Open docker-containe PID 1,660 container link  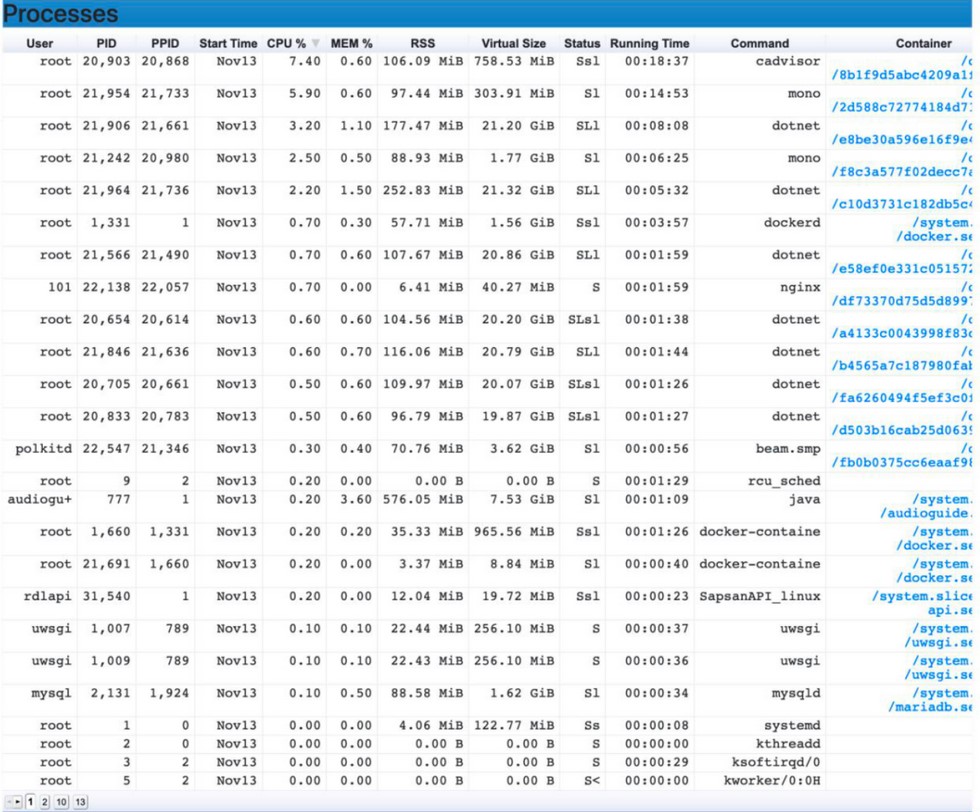(934, 539)
